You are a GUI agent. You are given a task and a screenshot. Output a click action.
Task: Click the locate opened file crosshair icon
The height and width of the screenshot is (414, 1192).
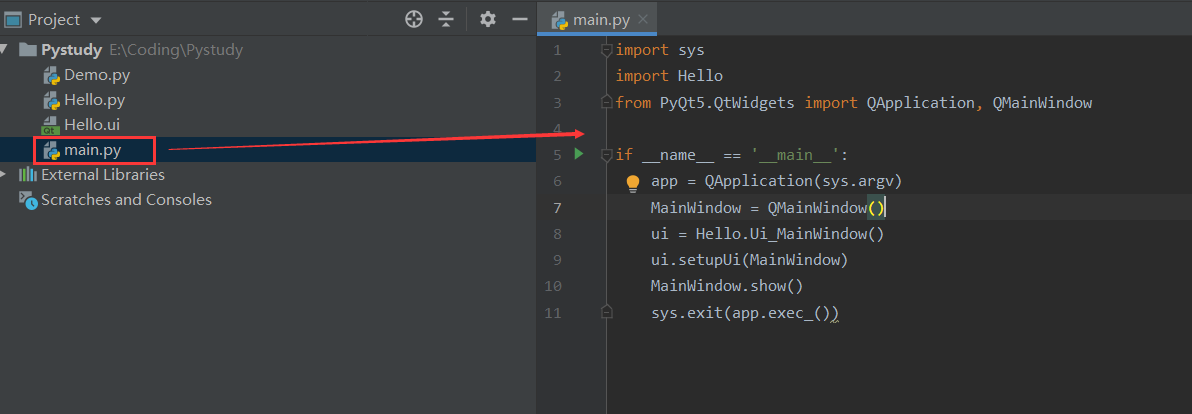coord(414,19)
